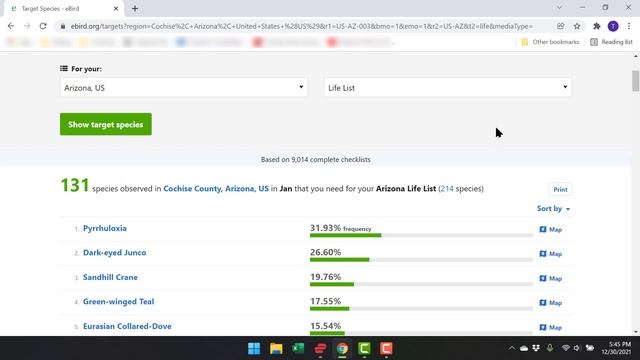Open the Map for Dark-eyed Junco

(x=551, y=254)
